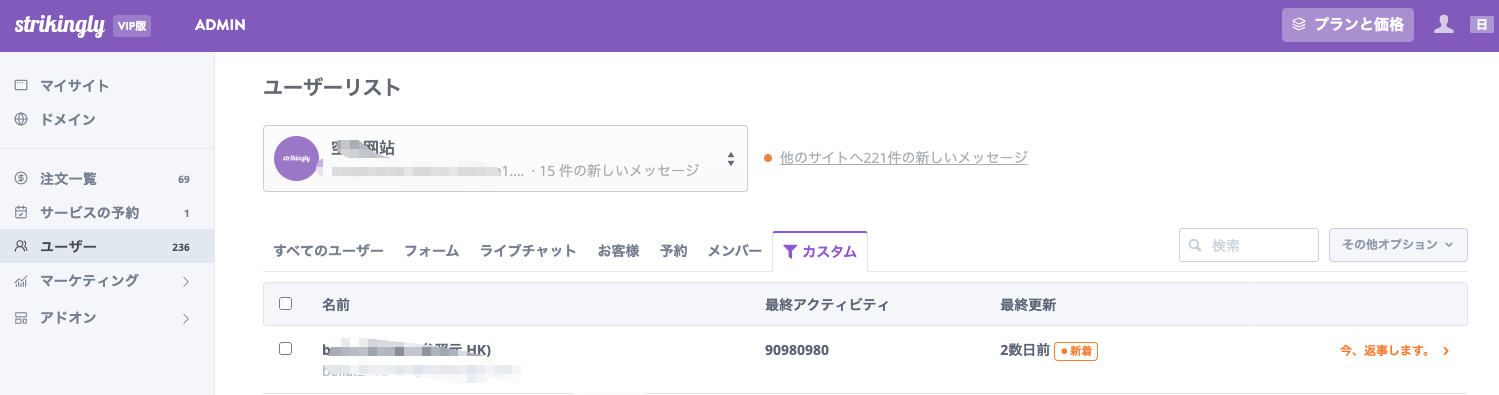Click the strikingly logo in header
Image resolution: width=1499 pixels, height=395 pixels.
[60, 25]
